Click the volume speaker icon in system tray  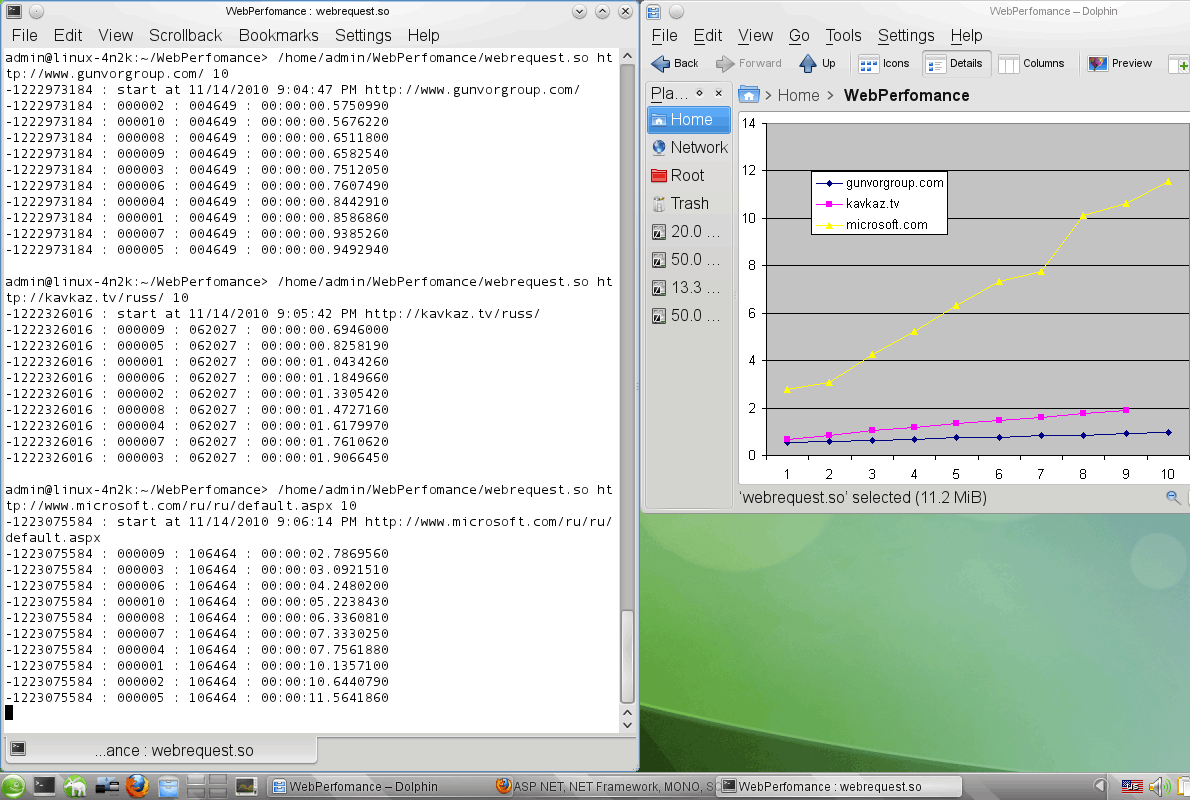pyautogui.click(x=1159, y=786)
